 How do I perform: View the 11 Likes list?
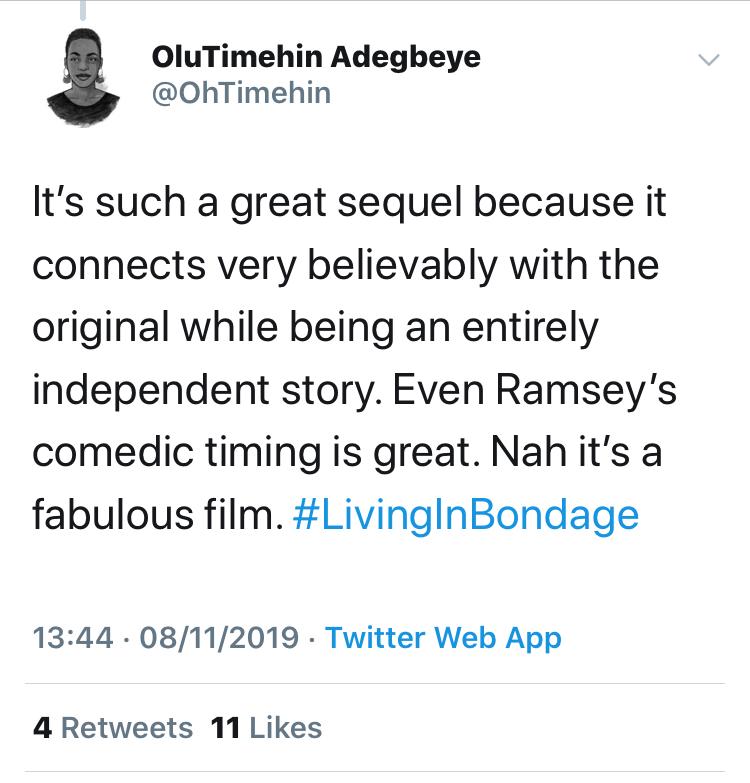coord(267,727)
